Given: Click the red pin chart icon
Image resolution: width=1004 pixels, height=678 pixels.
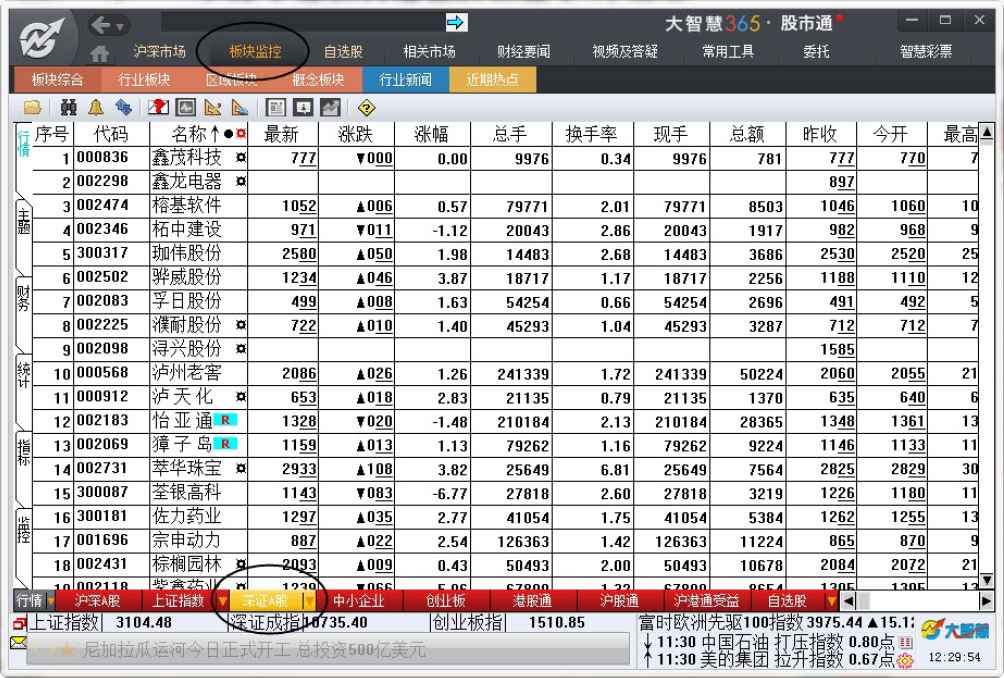Looking at the screenshot, I should point(158,108).
